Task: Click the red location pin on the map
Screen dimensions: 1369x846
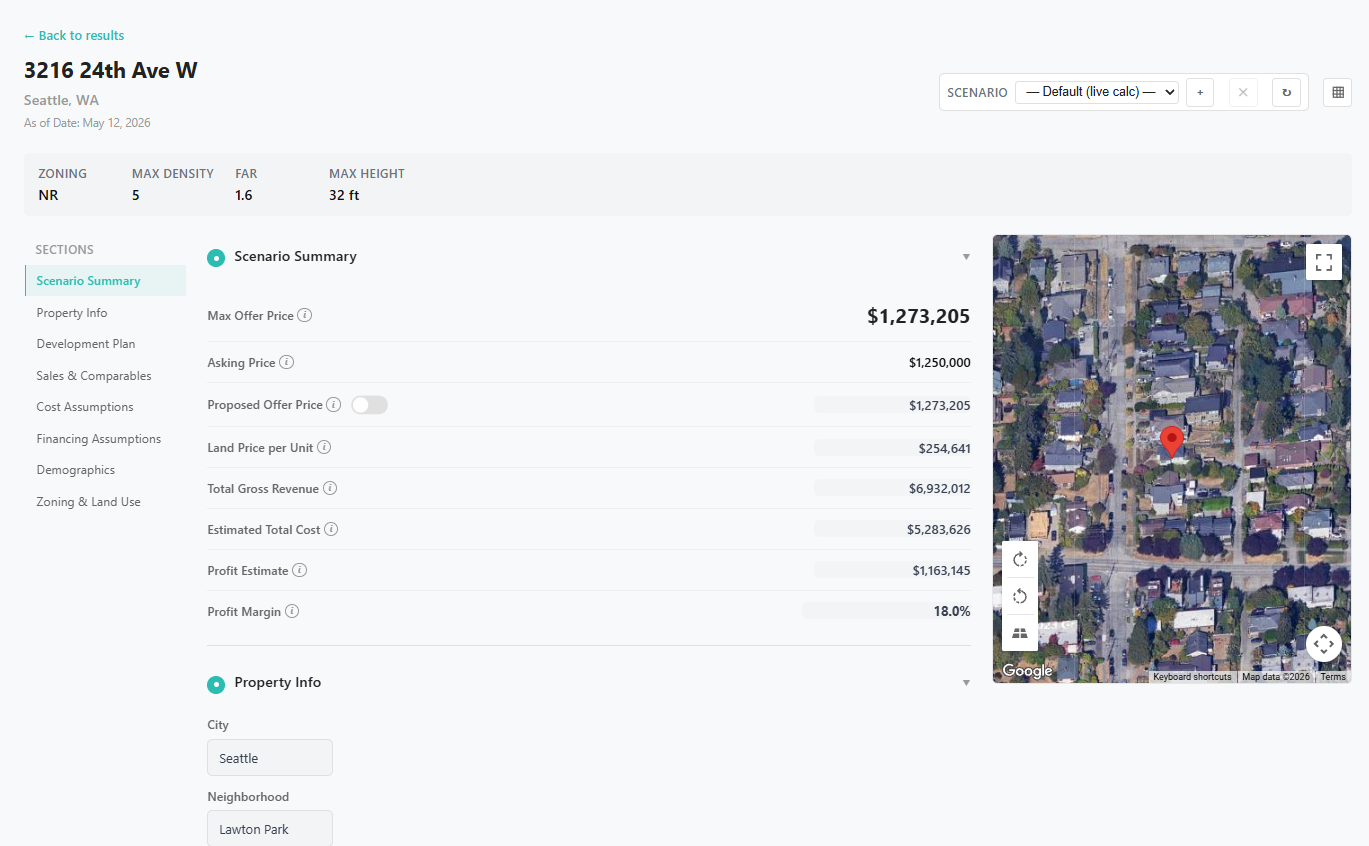Action: click(x=1171, y=442)
